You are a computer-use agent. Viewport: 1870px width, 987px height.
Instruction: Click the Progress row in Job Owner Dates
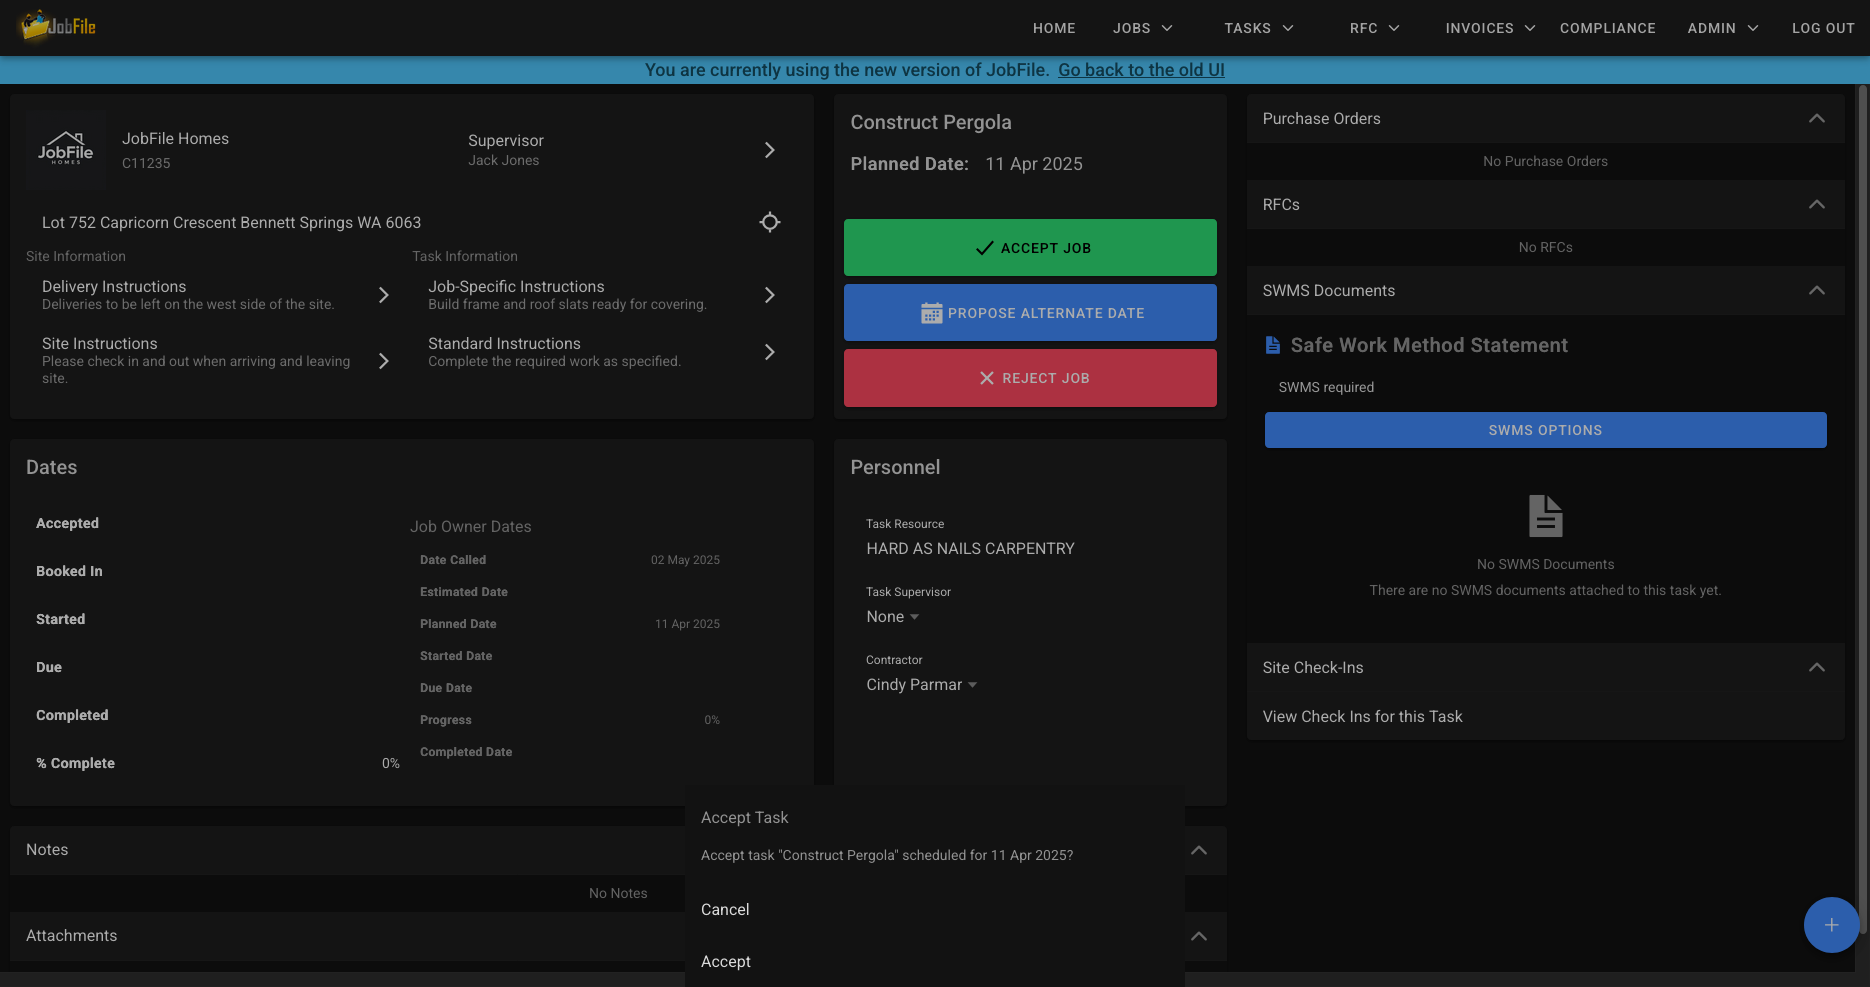click(570, 720)
